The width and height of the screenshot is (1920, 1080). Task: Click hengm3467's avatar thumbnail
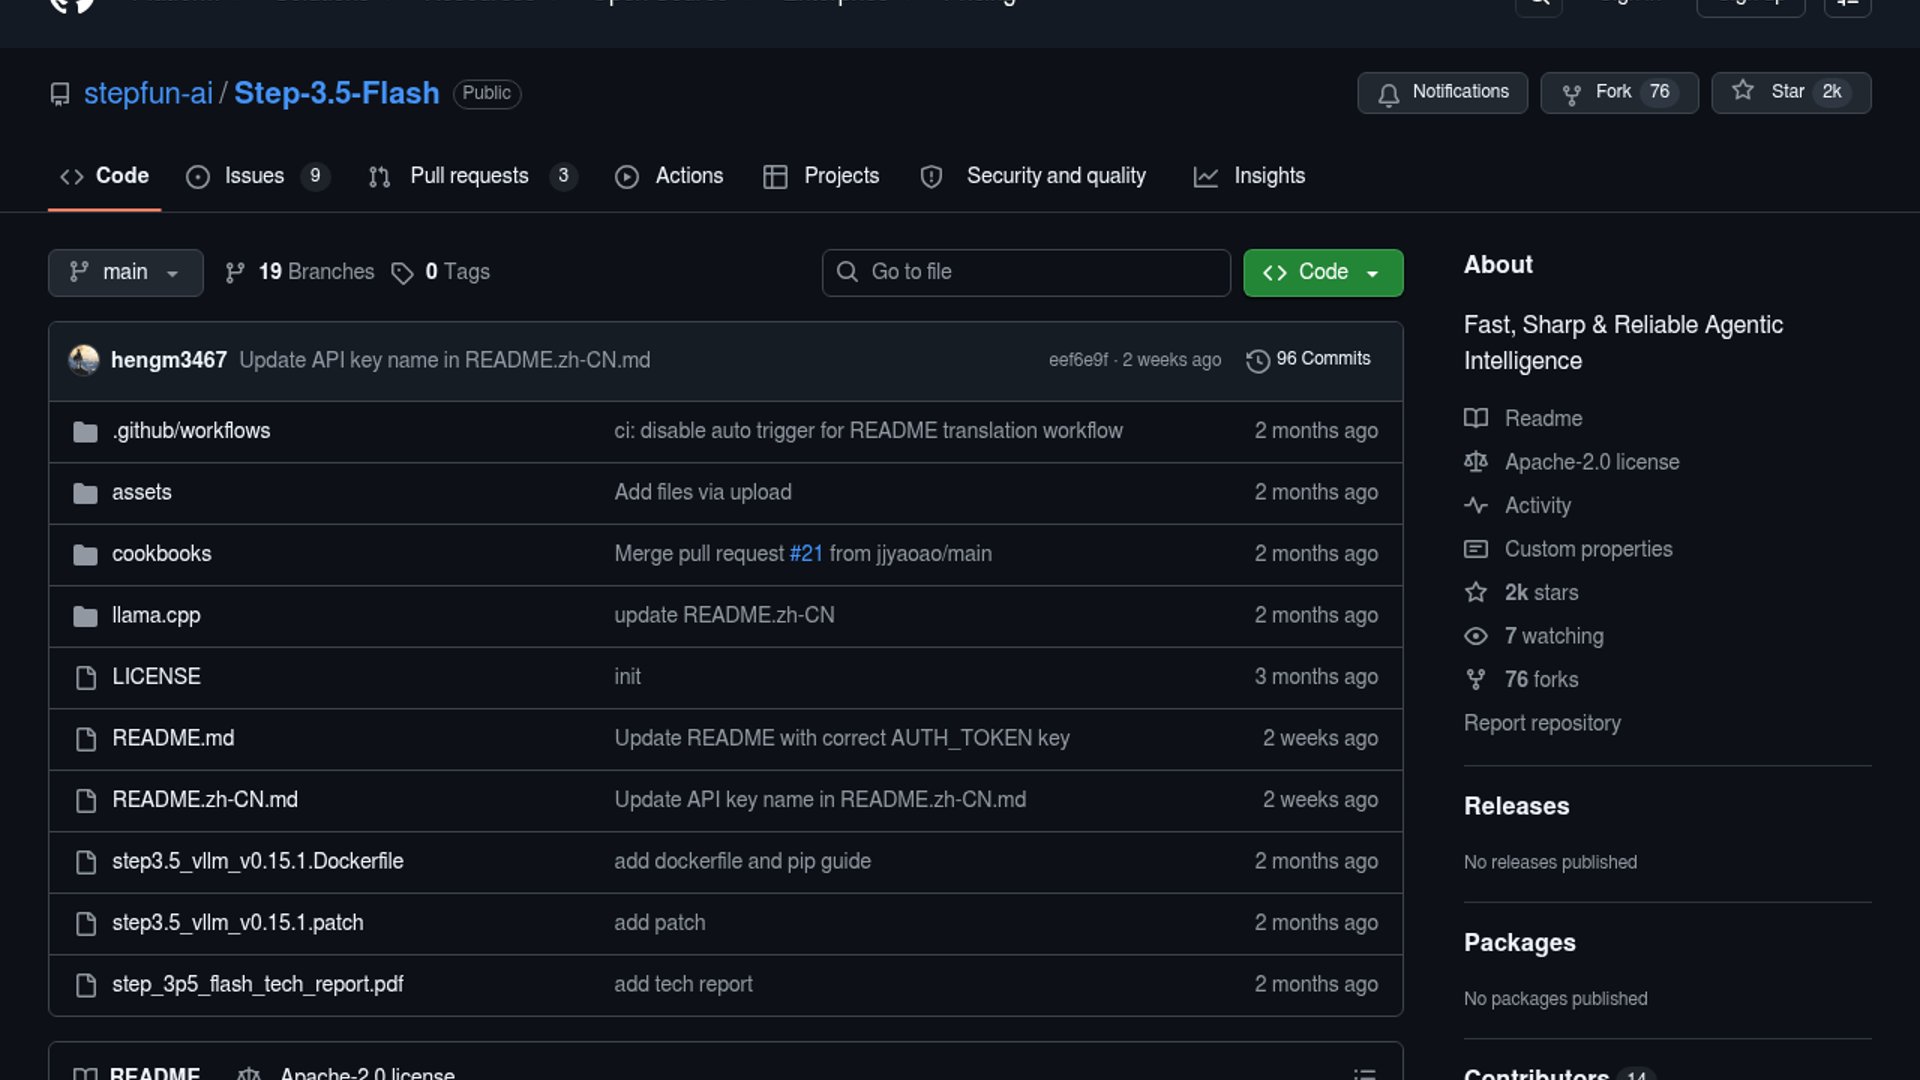tap(84, 360)
